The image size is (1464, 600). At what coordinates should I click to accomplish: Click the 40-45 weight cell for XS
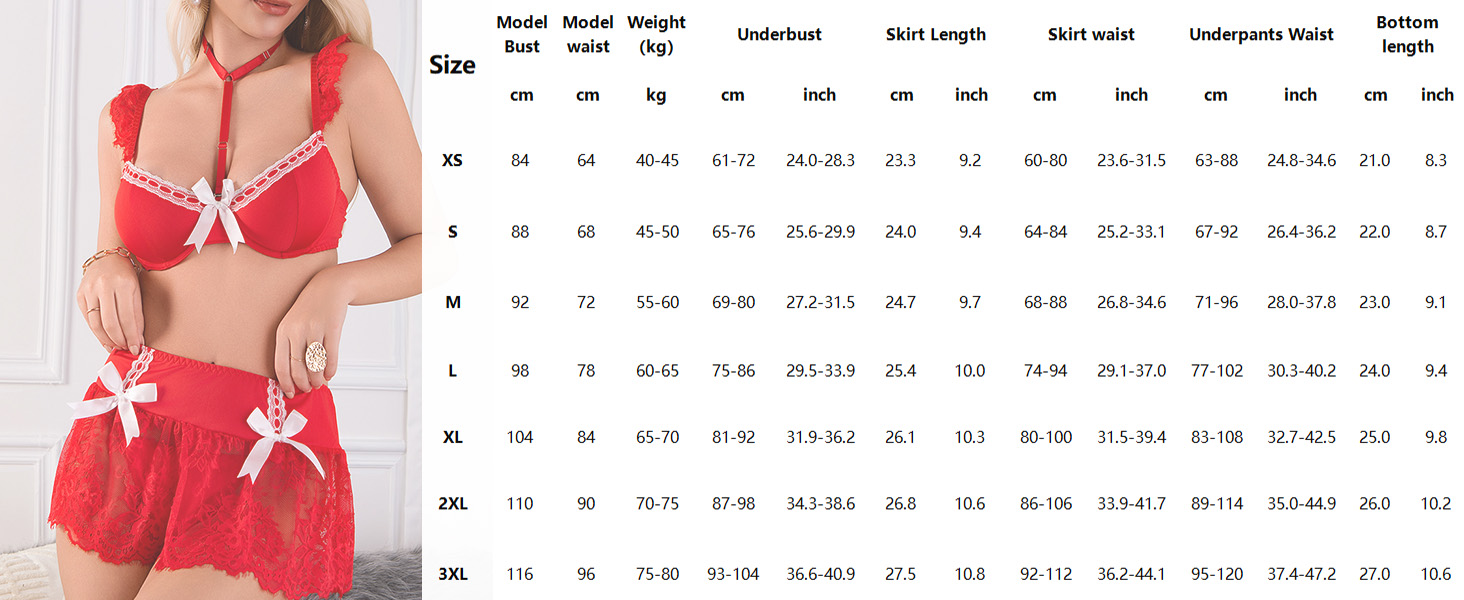click(x=657, y=160)
